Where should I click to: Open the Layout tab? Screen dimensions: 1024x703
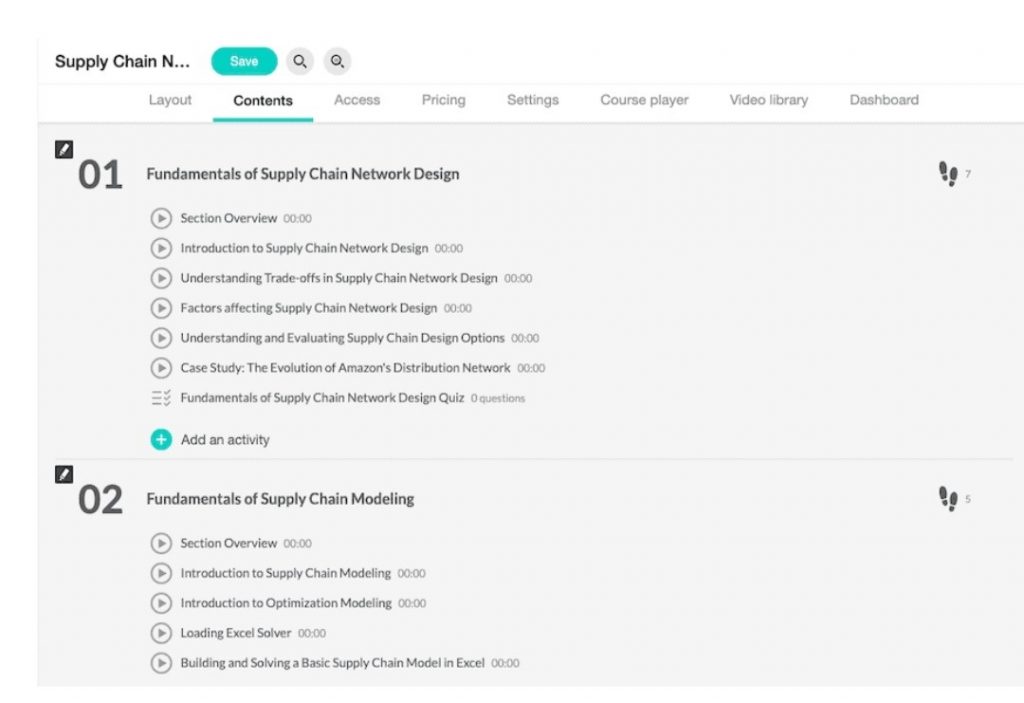click(x=170, y=100)
